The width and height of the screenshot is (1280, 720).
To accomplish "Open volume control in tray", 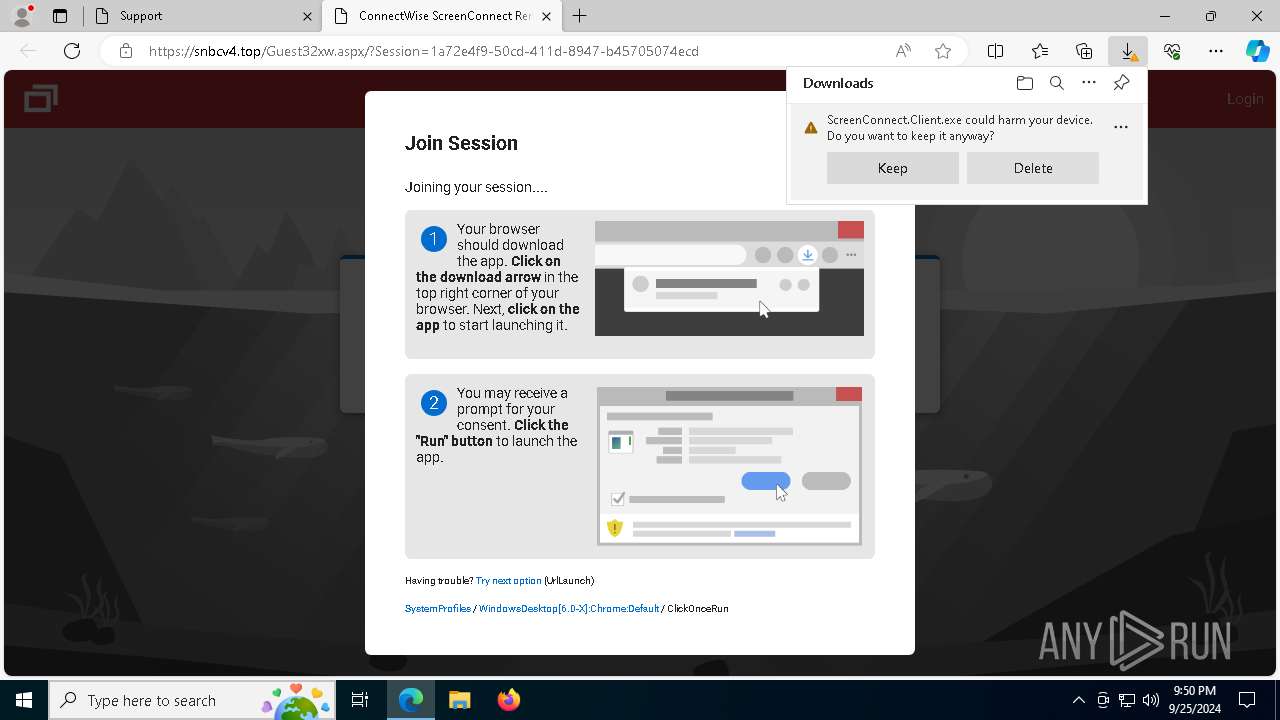I will tap(1151, 700).
